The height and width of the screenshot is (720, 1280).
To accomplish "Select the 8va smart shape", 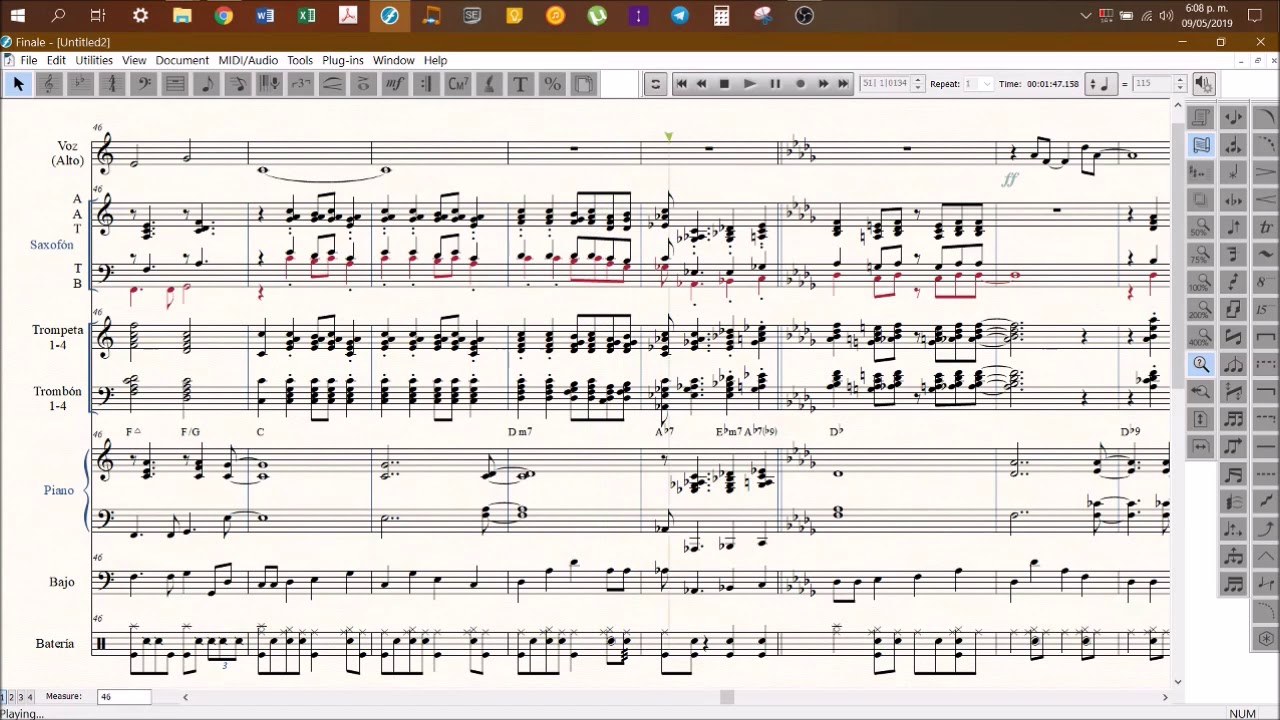I will tap(1266, 281).
